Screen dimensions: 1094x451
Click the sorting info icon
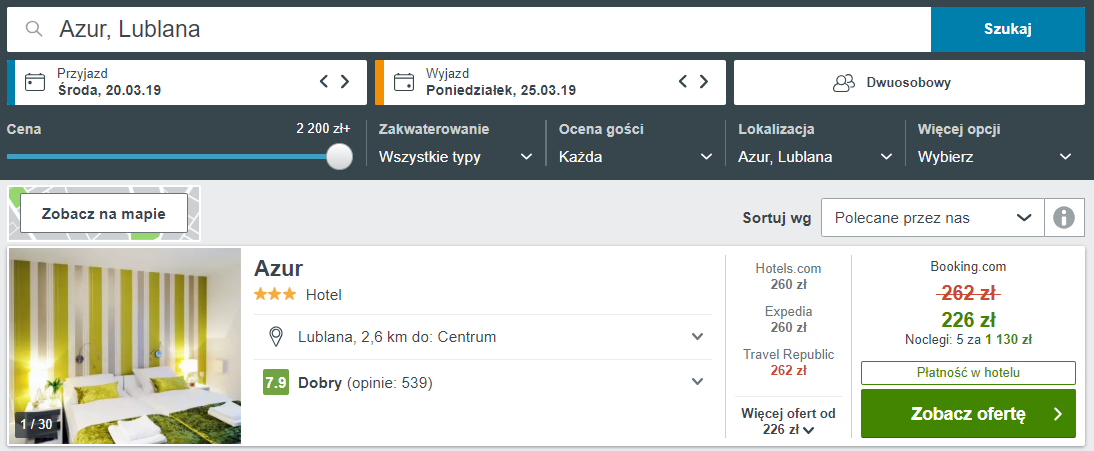[1064, 218]
